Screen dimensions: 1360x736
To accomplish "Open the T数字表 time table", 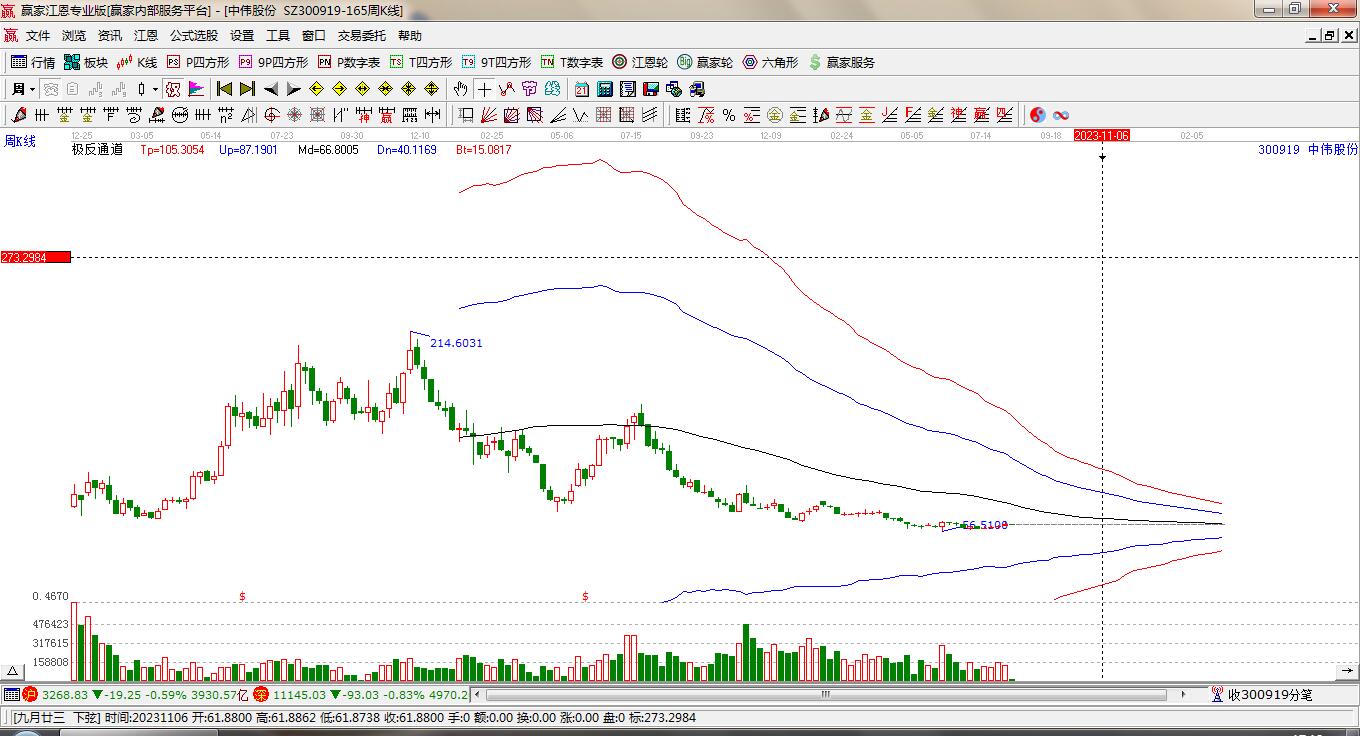I will (x=572, y=62).
